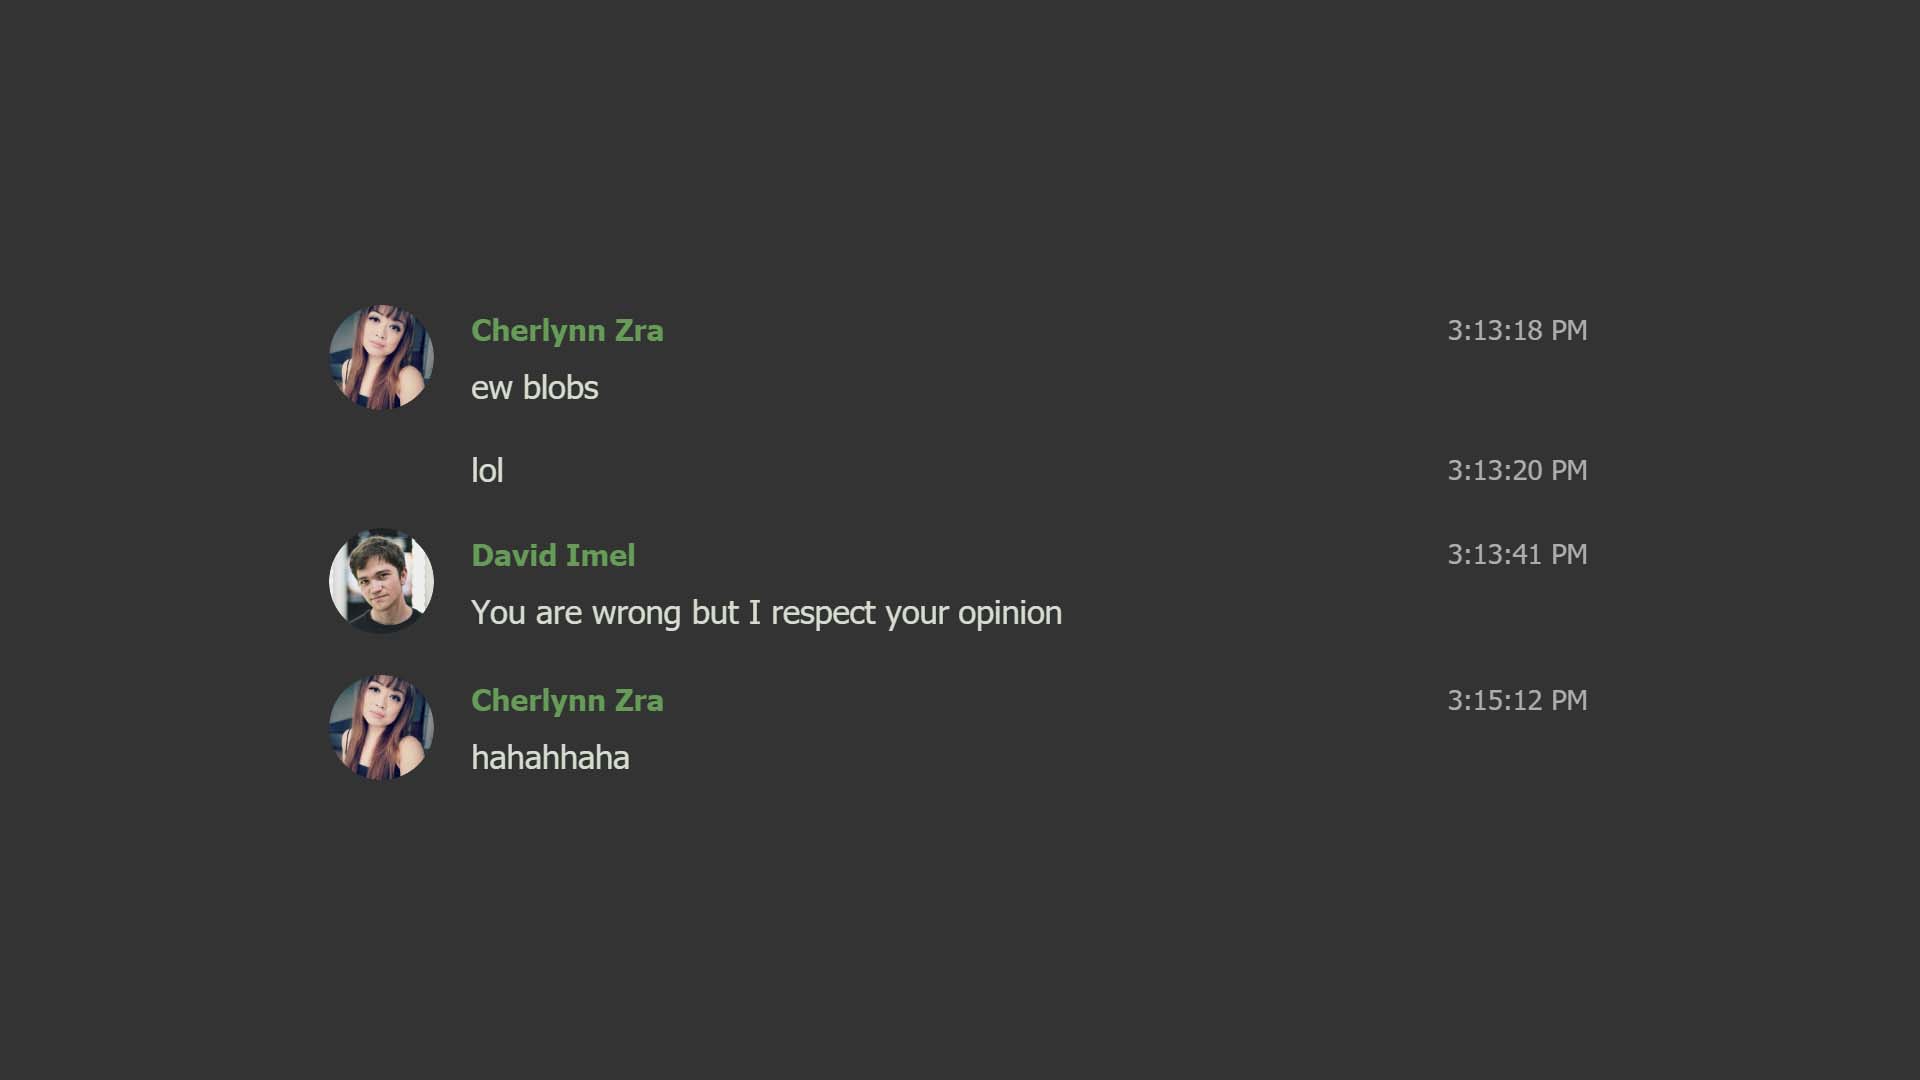Click the 3:13:20 PM timestamp
The width and height of the screenshot is (1920, 1080).
pyautogui.click(x=1516, y=471)
